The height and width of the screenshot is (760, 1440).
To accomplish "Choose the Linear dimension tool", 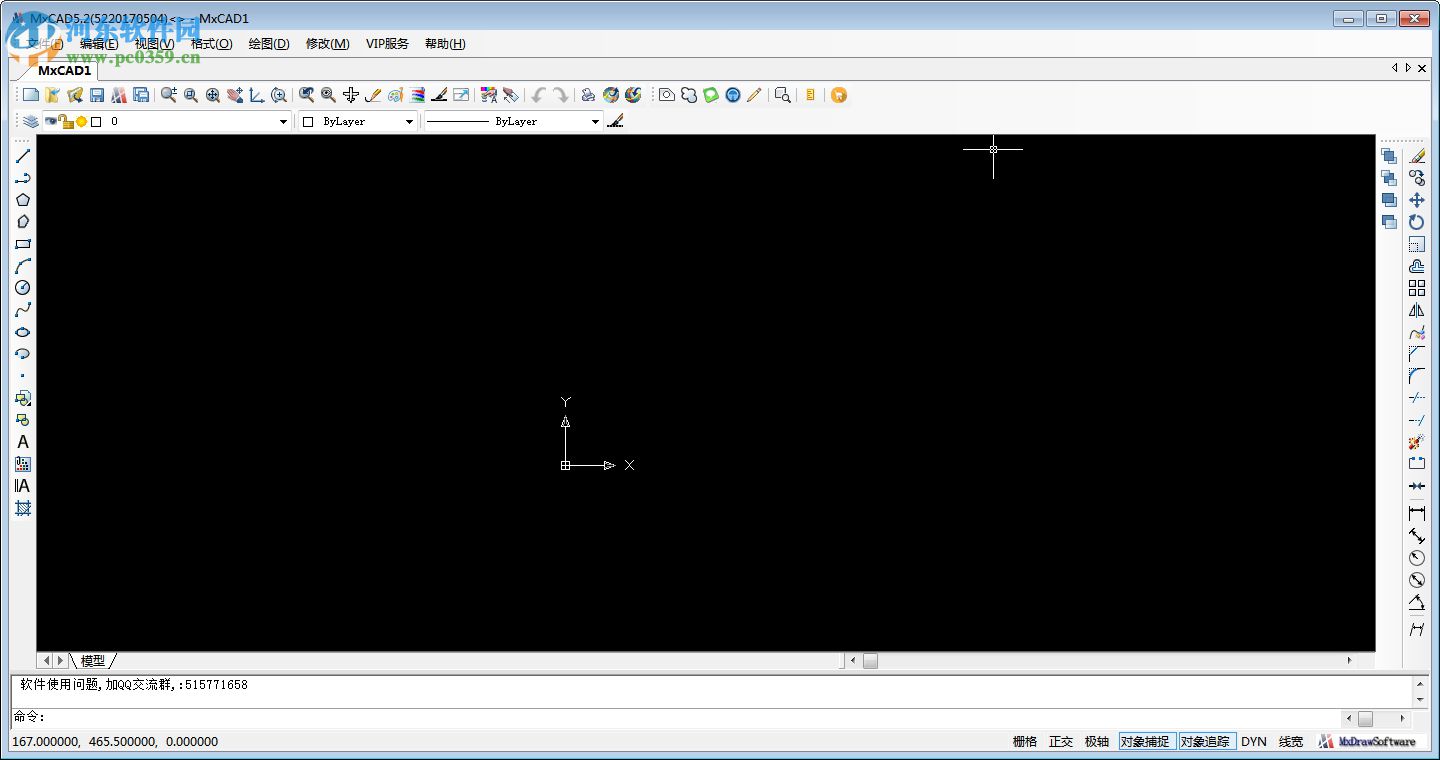I will [1417, 513].
